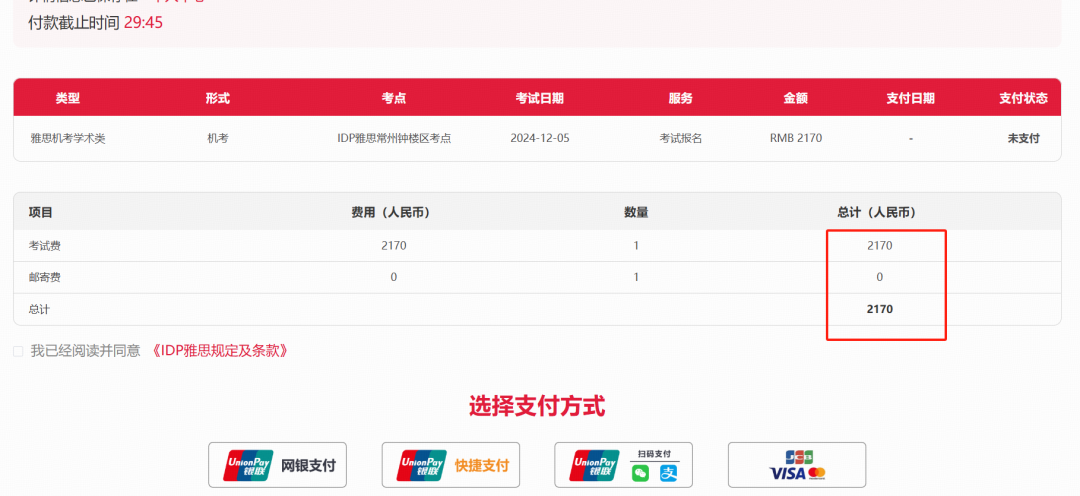Click the Alipay icon
The width and height of the screenshot is (1080, 496).
(x=669, y=473)
